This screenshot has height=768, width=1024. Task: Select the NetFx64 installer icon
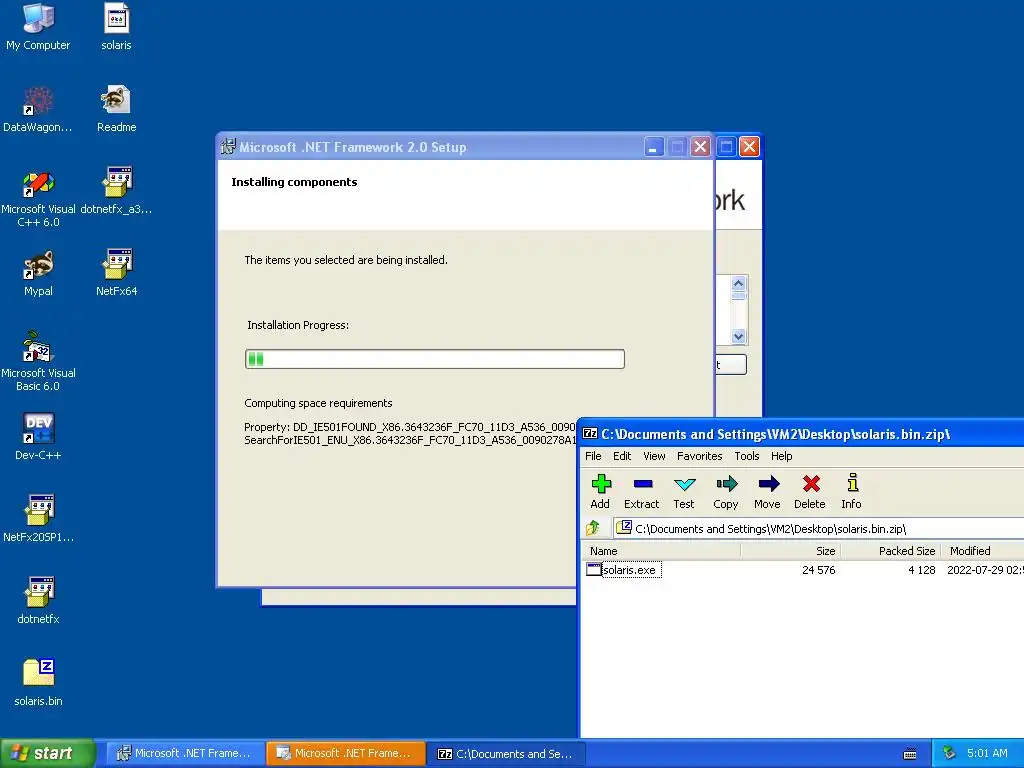click(x=116, y=274)
